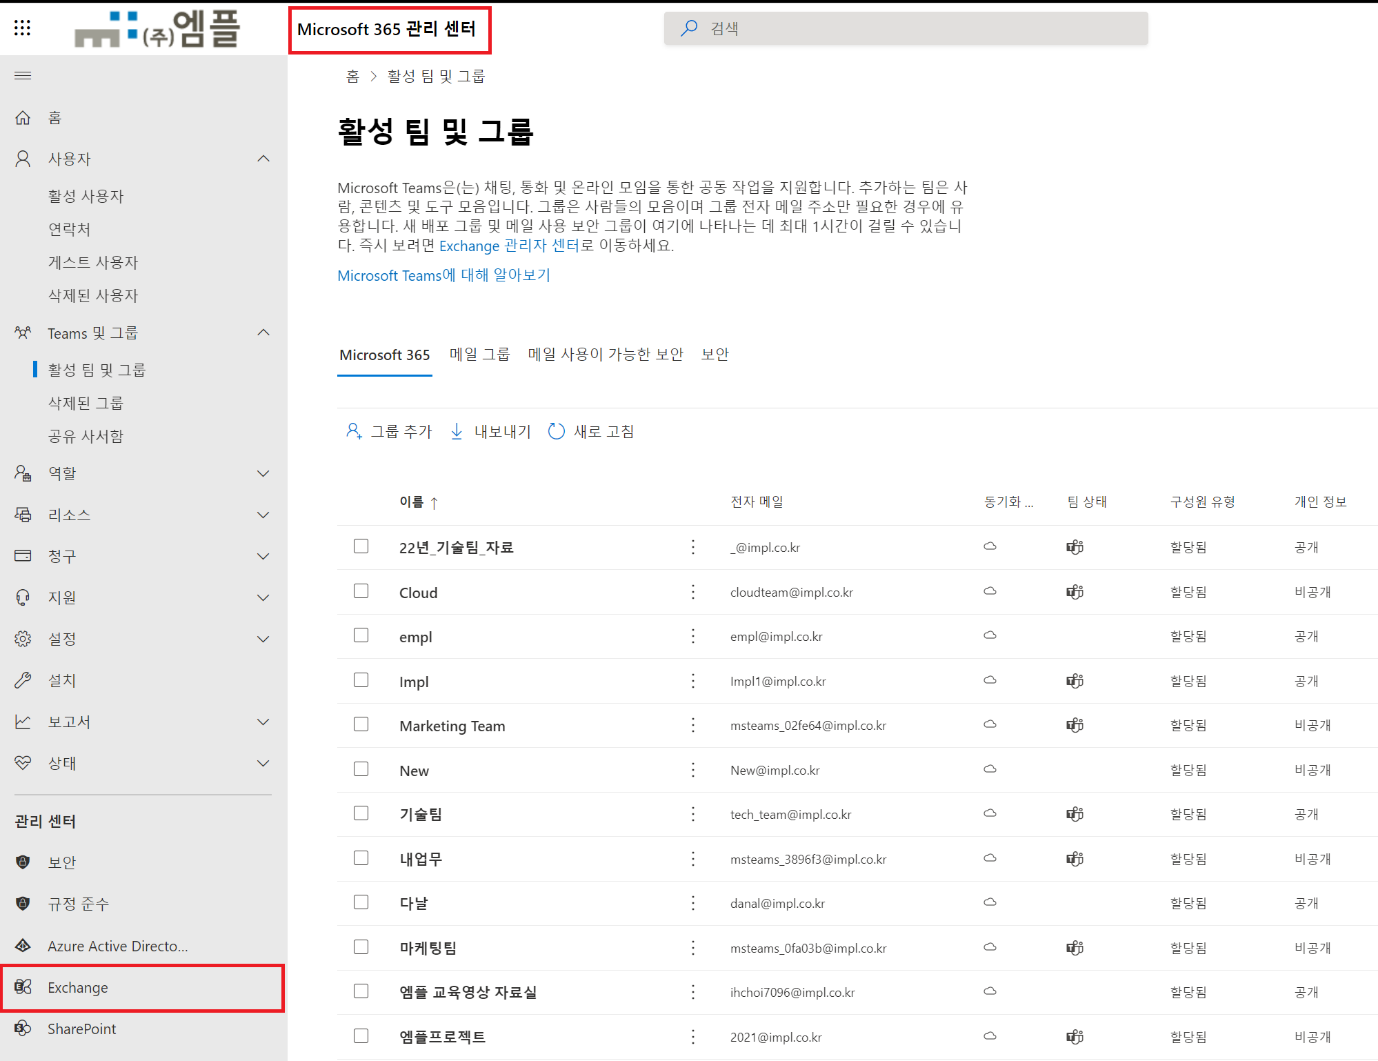Image resolution: width=1378 pixels, height=1061 pixels.
Task: Click the Reports chart icon
Action: tap(23, 722)
